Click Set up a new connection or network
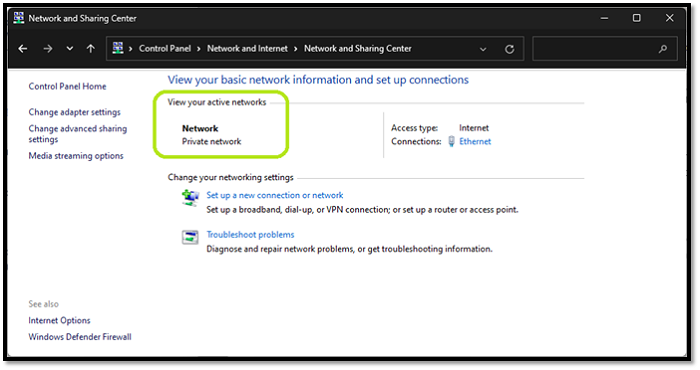700x370 pixels. point(275,195)
